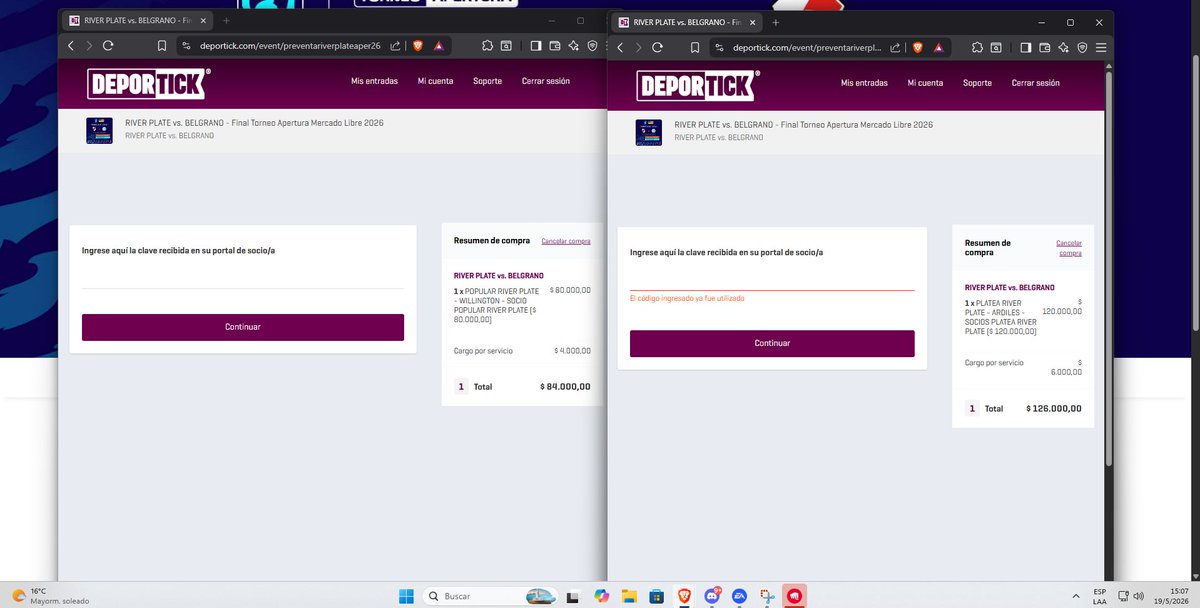Open Mi cuenta in the right window
1200x608 pixels.
(925, 83)
